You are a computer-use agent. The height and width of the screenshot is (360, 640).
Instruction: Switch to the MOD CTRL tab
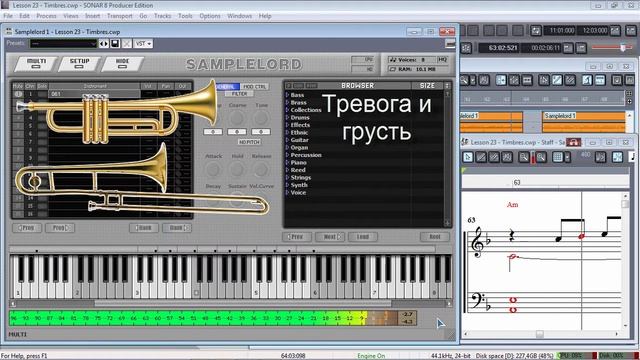254,87
